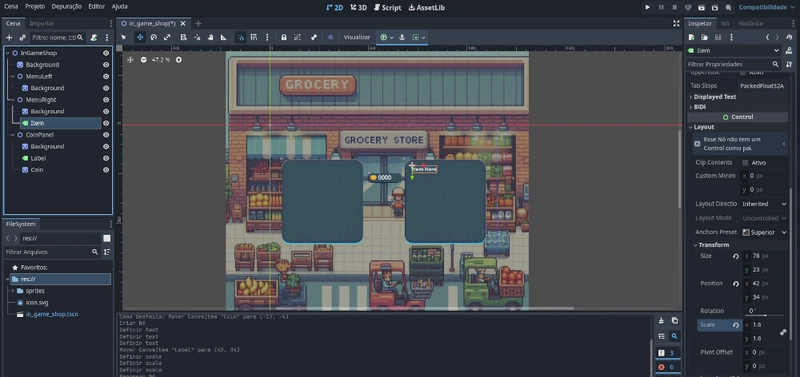Viewport: 800px width, 377px height.
Task: Stop the running project
Action: [674, 7]
